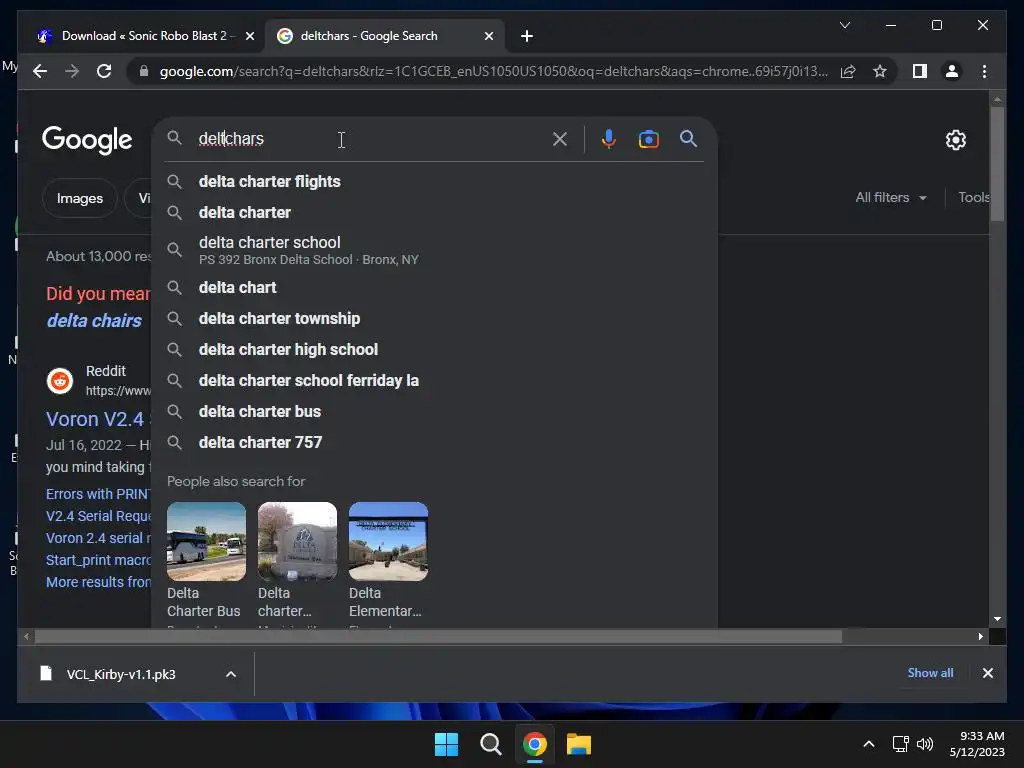Open File Explorer from taskbar
The height and width of the screenshot is (768, 1024).
pyautogui.click(x=579, y=744)
